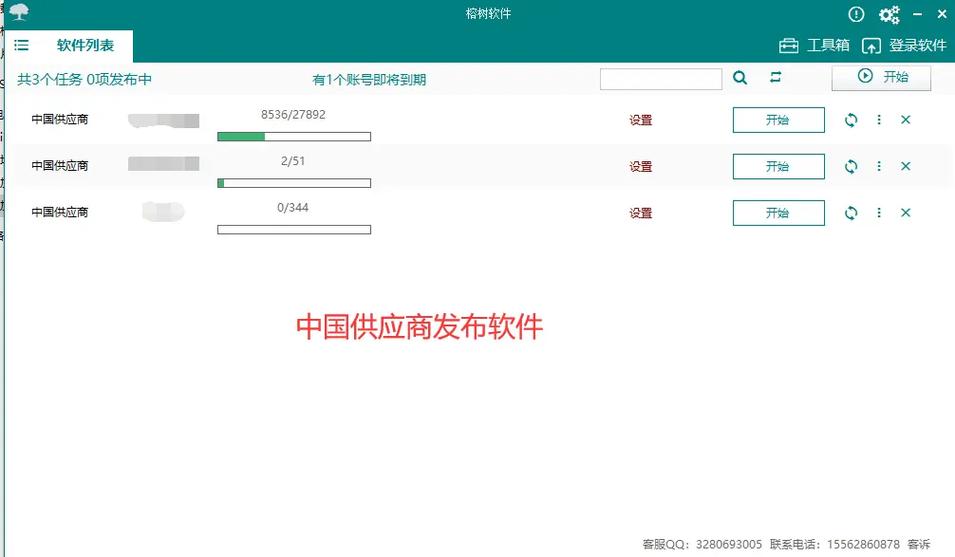Refresh the 8536/27892 task row
The width and height of the screenshot is (955, 557).
coord(851,120)
